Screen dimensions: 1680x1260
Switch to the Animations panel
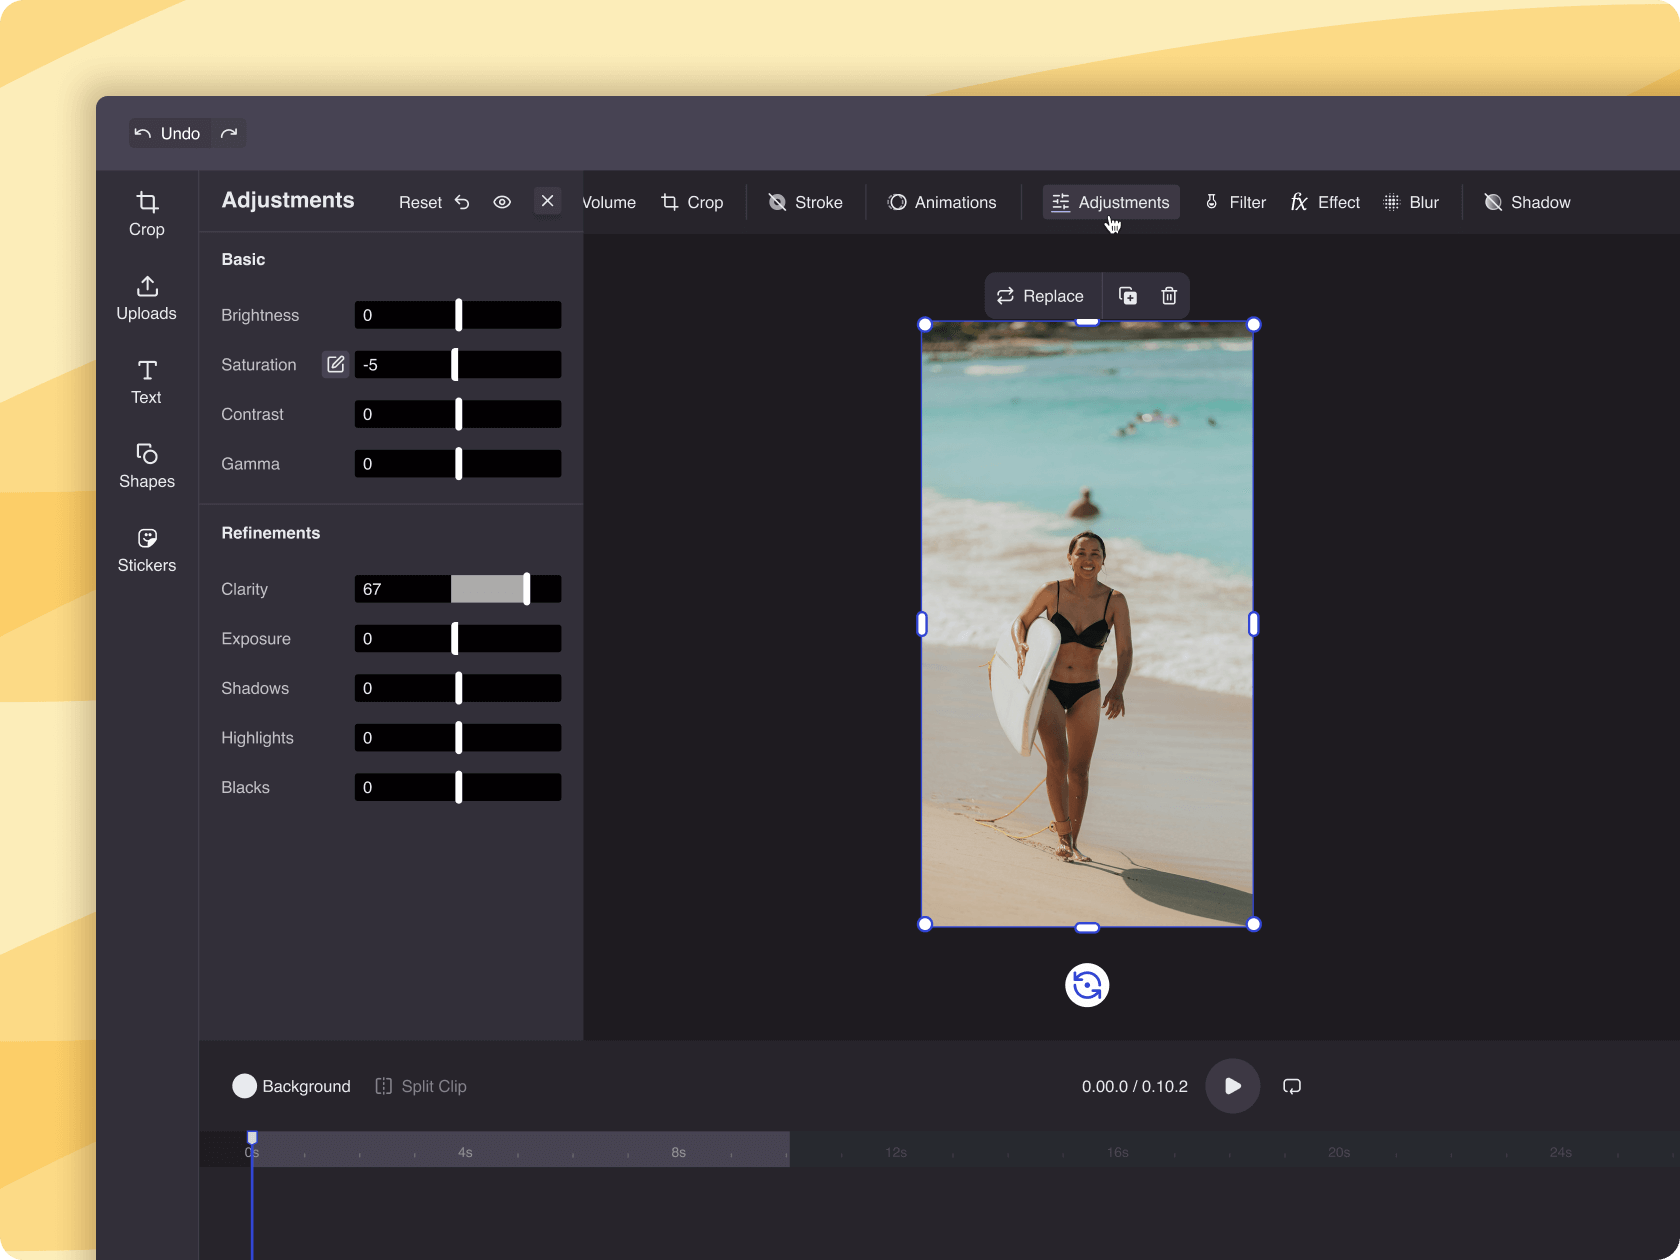point(941,202)
